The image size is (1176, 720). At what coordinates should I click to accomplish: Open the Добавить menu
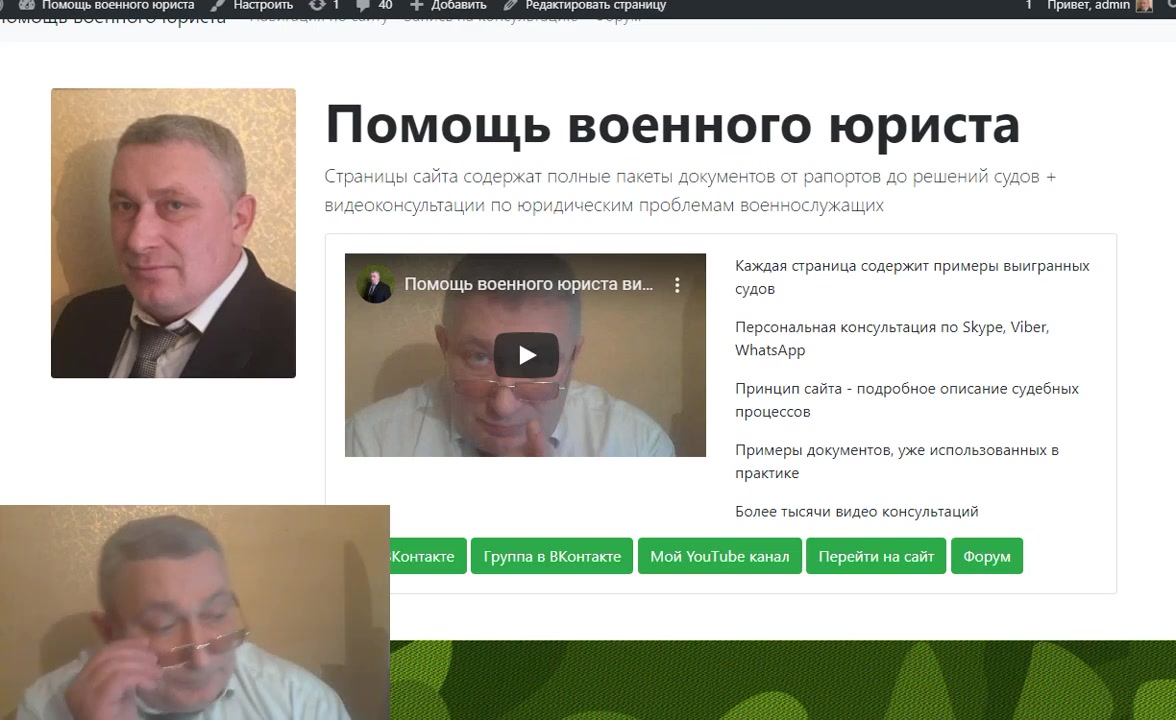(x=458, y=5)
